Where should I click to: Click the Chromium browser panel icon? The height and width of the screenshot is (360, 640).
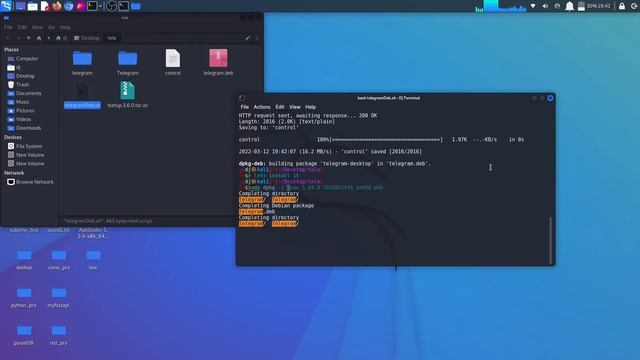point(69,6)
